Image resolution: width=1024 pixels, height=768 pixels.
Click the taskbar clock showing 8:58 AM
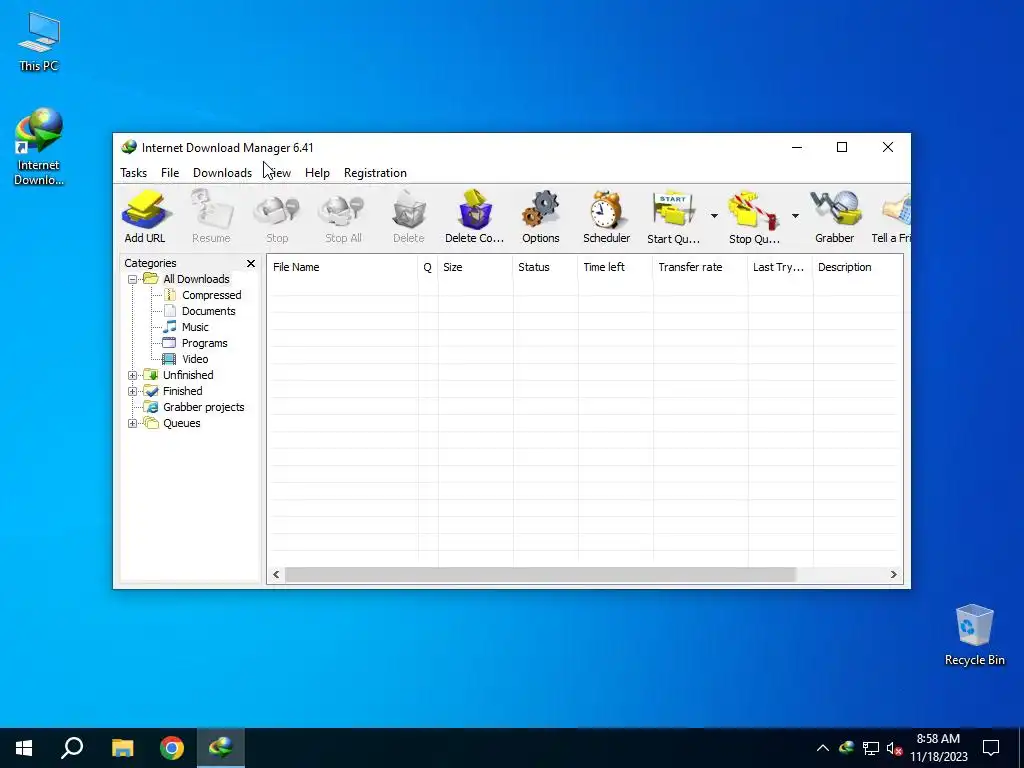(x=938, y=748)
